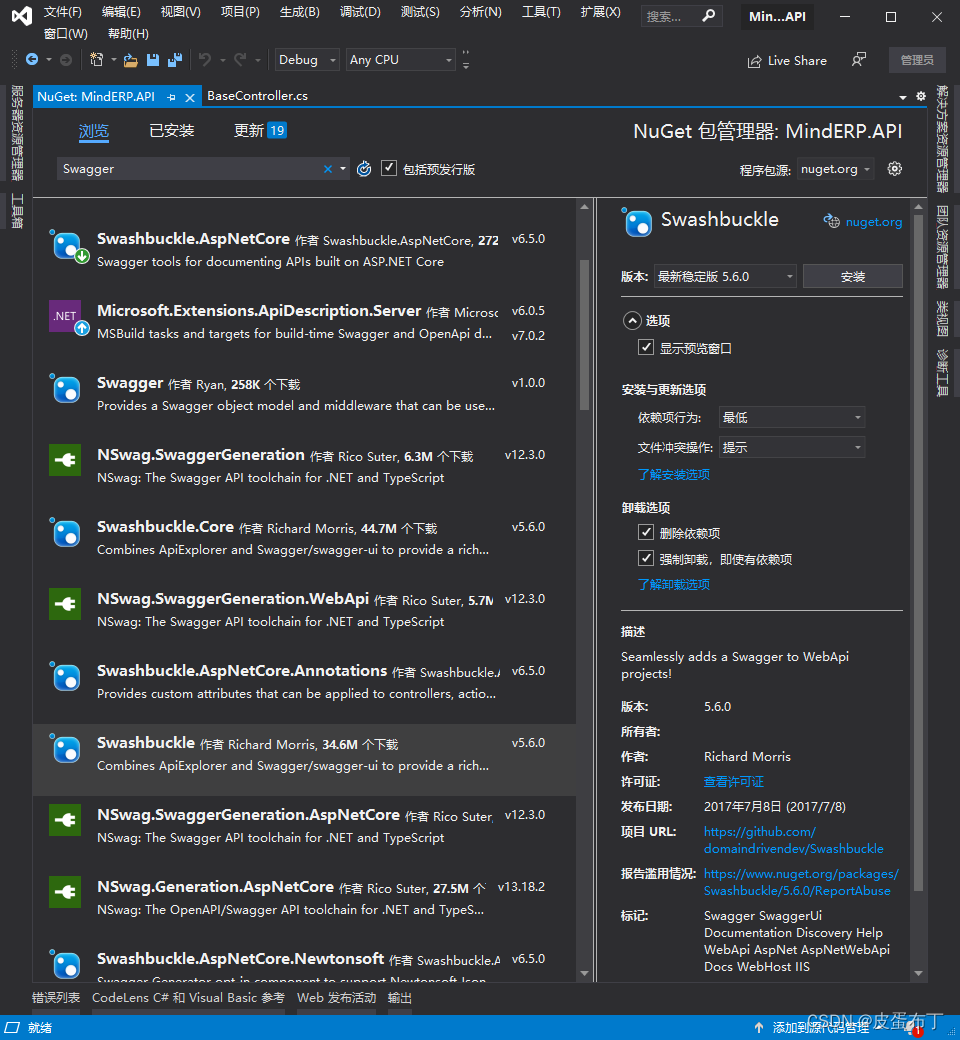Image resolution: width=960 pixels, height=1040 pixels.
Task: Click the save all files icon
Action: click(175, 60)
